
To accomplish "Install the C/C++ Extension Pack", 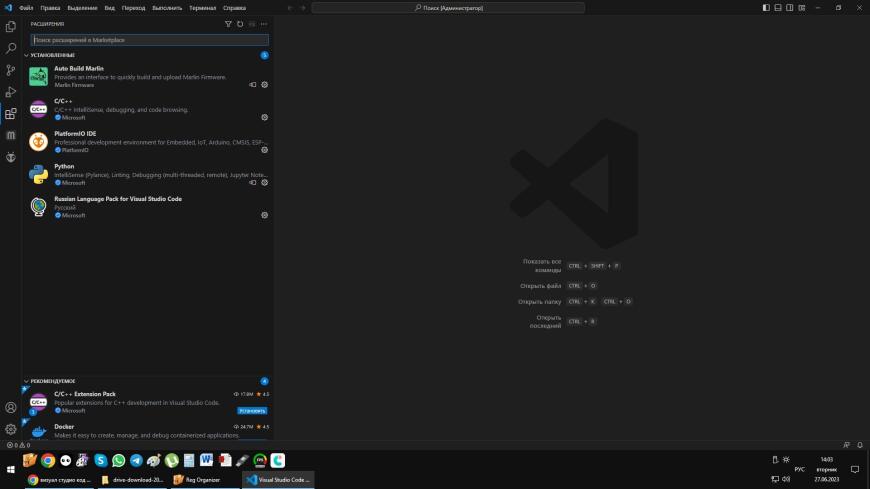I will pyautogui.click(x=252, y=411).
